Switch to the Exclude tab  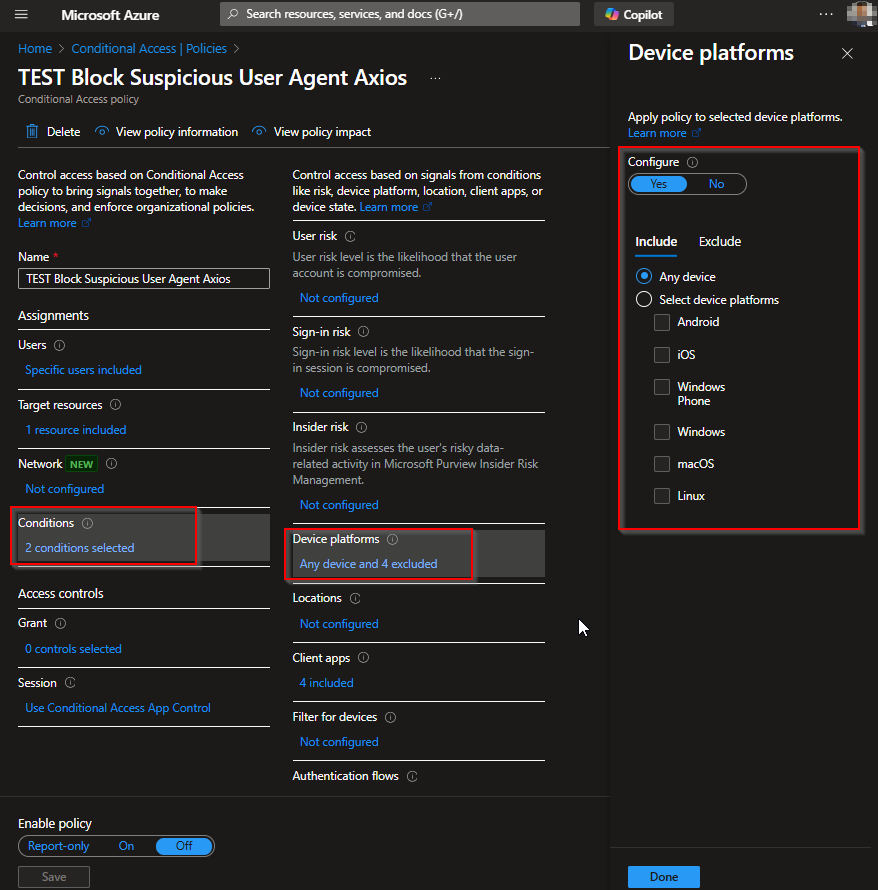click(719, 242)
